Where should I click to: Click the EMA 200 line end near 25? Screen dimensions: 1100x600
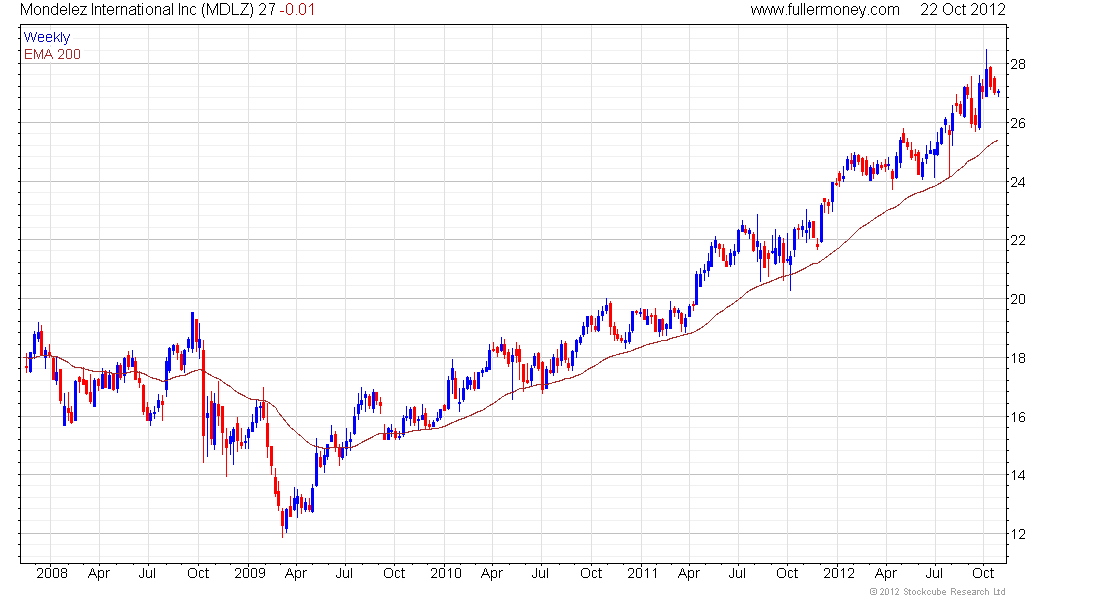click(x=996, y=141)
